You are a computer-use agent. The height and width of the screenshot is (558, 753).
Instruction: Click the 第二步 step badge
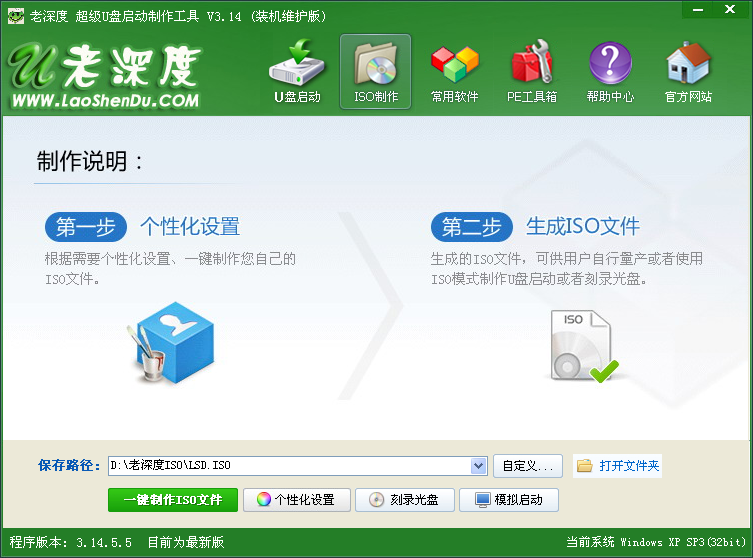click(472, 227)
